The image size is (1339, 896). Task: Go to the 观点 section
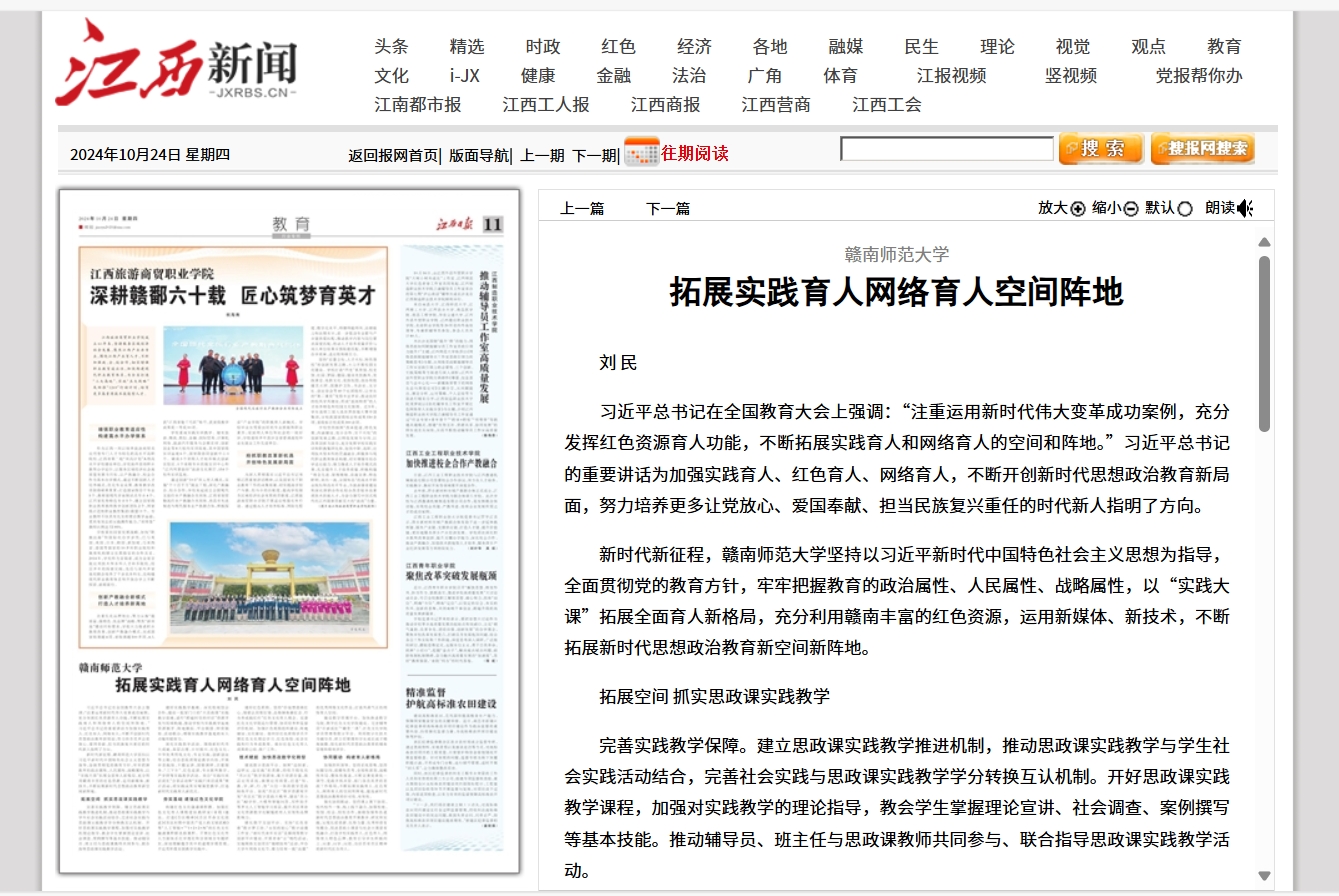(x=1149, y=46)
